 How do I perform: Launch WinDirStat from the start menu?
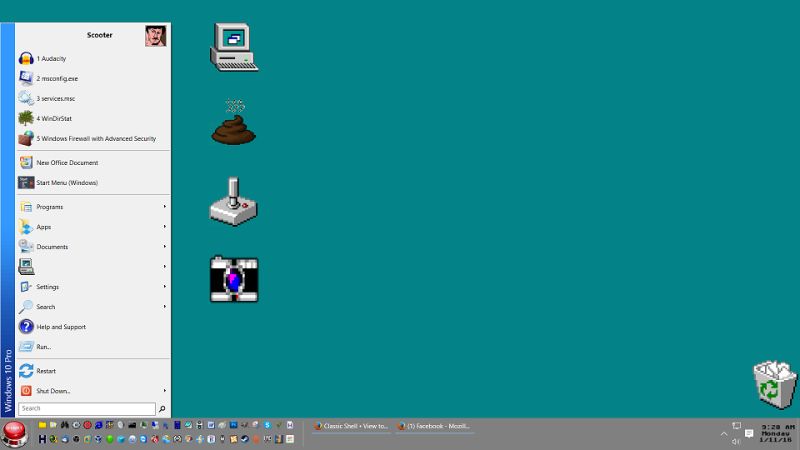click(x=93, y=118)
